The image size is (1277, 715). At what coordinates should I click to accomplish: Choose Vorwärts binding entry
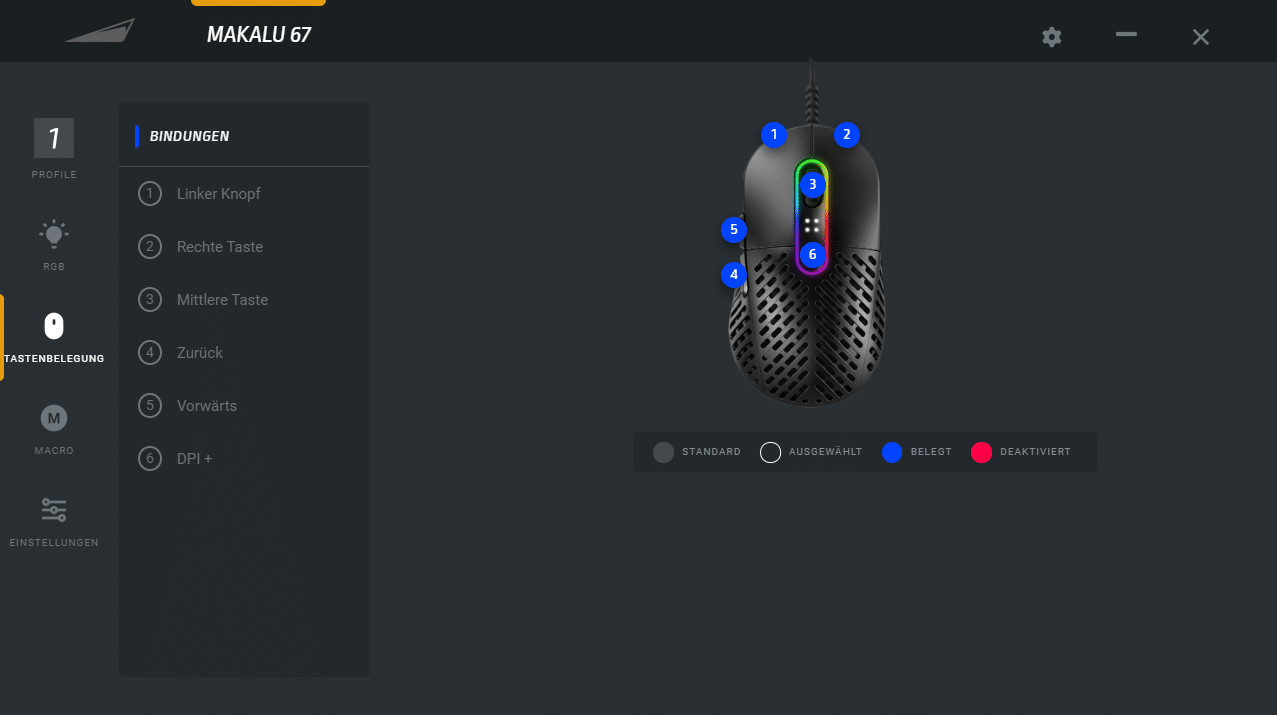(x=244, y=406)
